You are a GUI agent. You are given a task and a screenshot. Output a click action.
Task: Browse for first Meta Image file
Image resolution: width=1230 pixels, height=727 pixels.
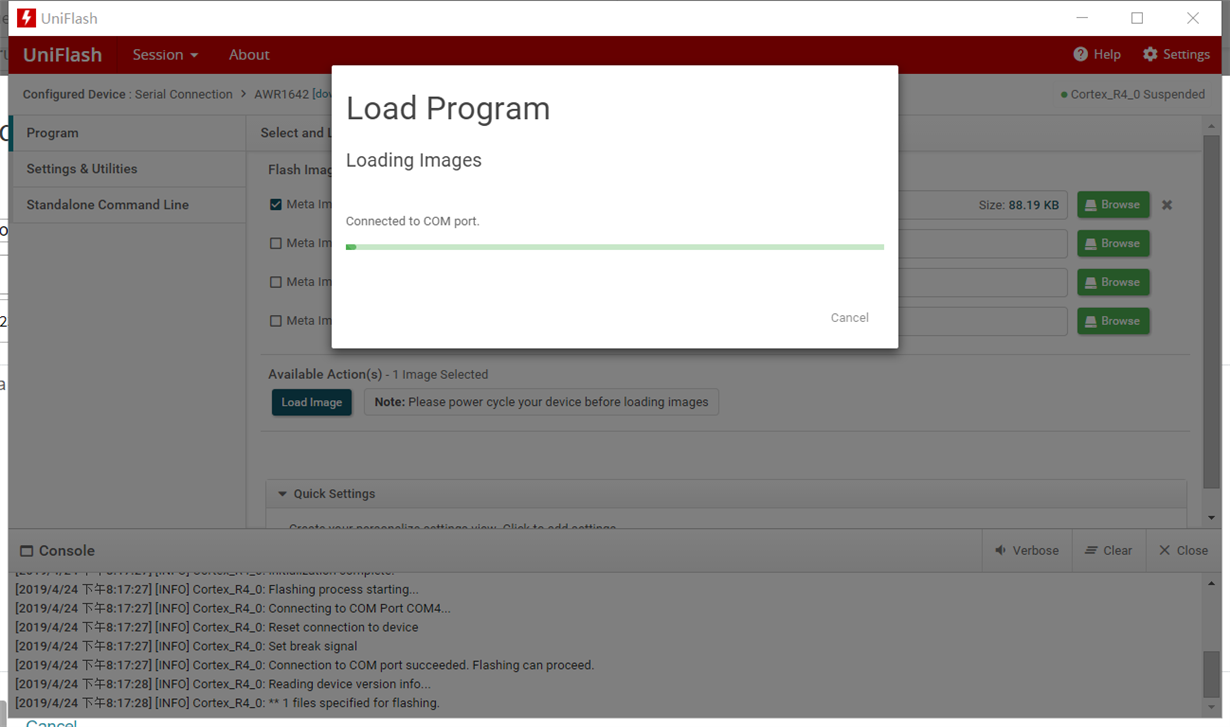tap(1113, 204)
